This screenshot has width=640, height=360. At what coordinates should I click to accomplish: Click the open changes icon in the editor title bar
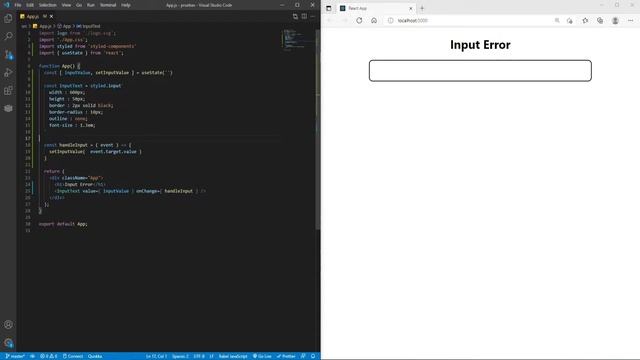[295, 16]
